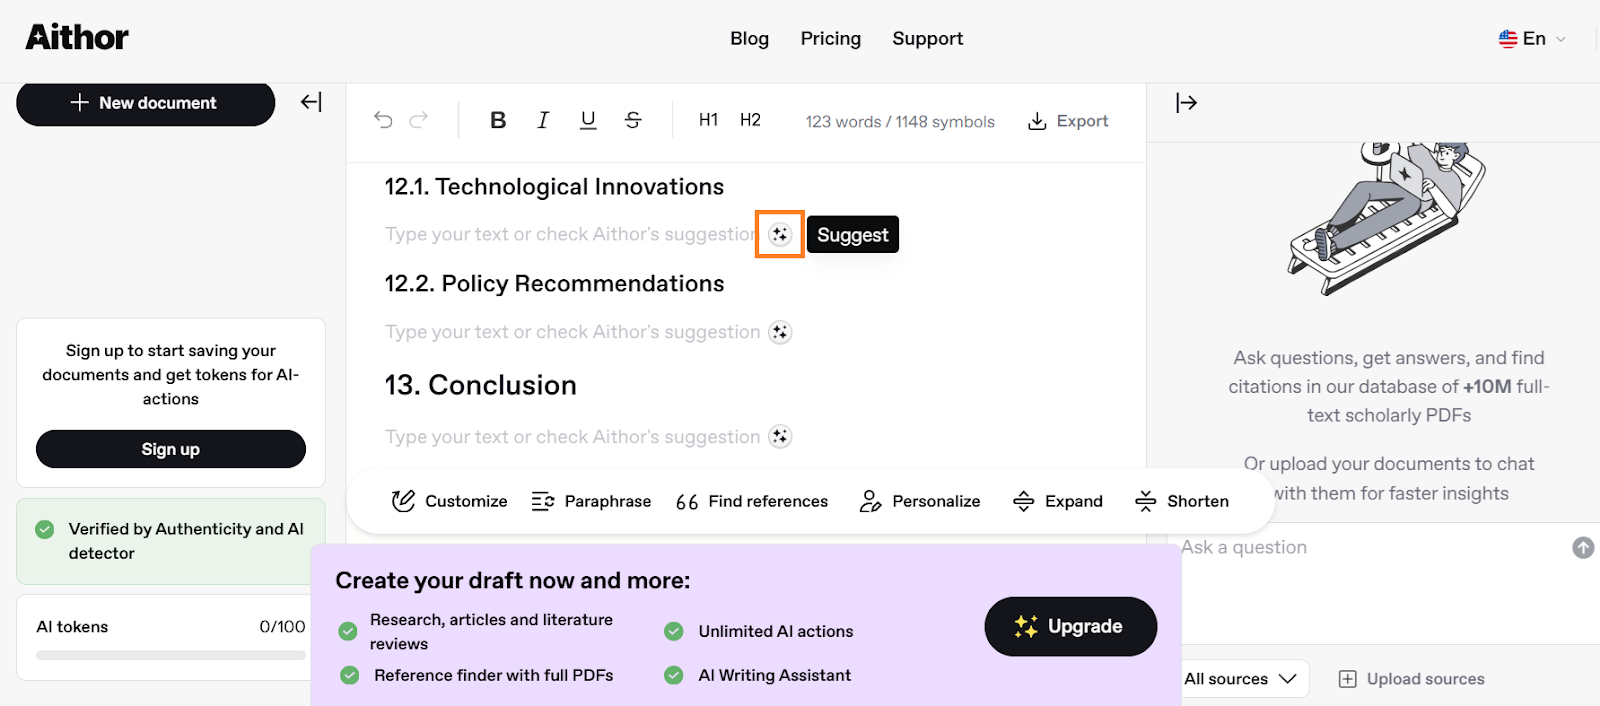Click Suggest icon under Technological Innovations
The width and height of the screenshot is (1600, 706).
click(780, 235)
